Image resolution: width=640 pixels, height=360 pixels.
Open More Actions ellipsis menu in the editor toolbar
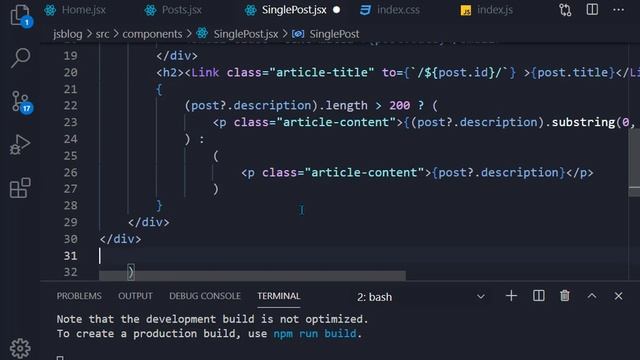point(618,10)
